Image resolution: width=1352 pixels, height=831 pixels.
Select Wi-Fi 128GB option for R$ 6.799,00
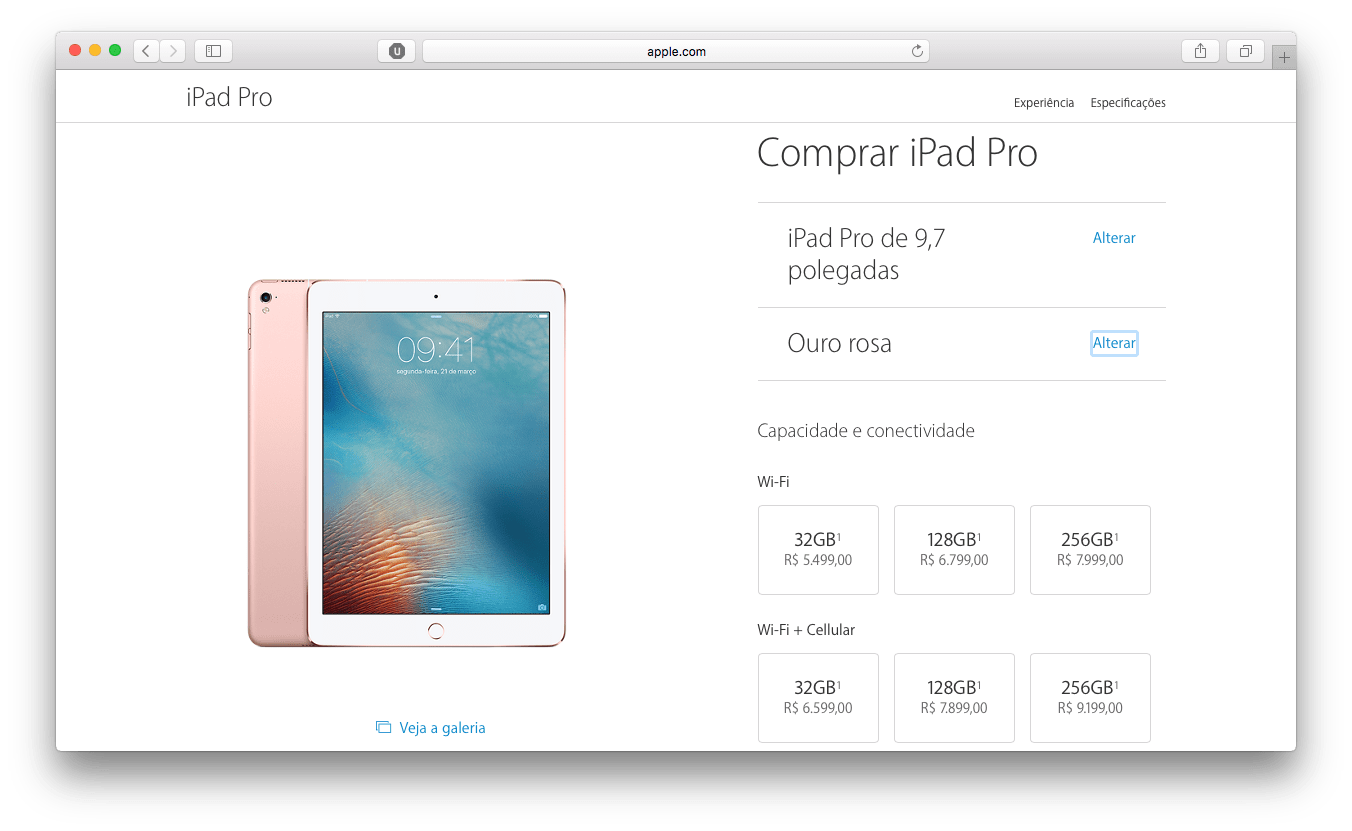[954, 550]
